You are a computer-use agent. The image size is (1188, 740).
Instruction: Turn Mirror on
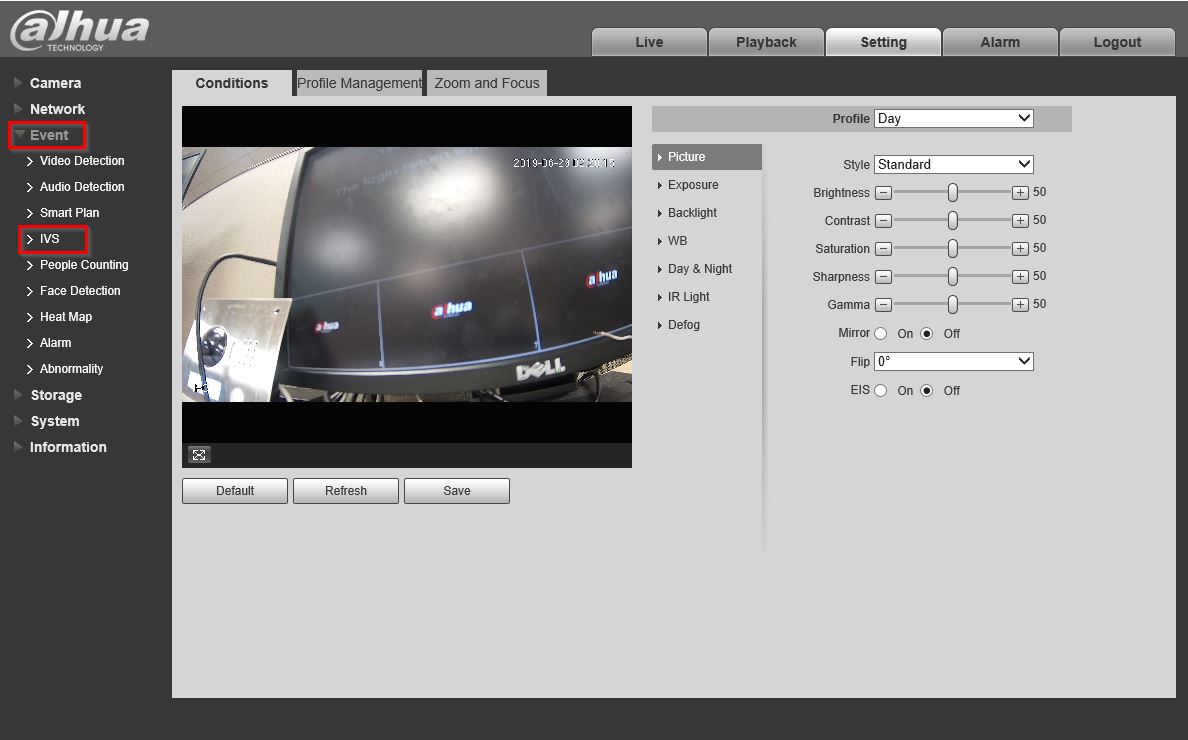click(x=881, y=334)
